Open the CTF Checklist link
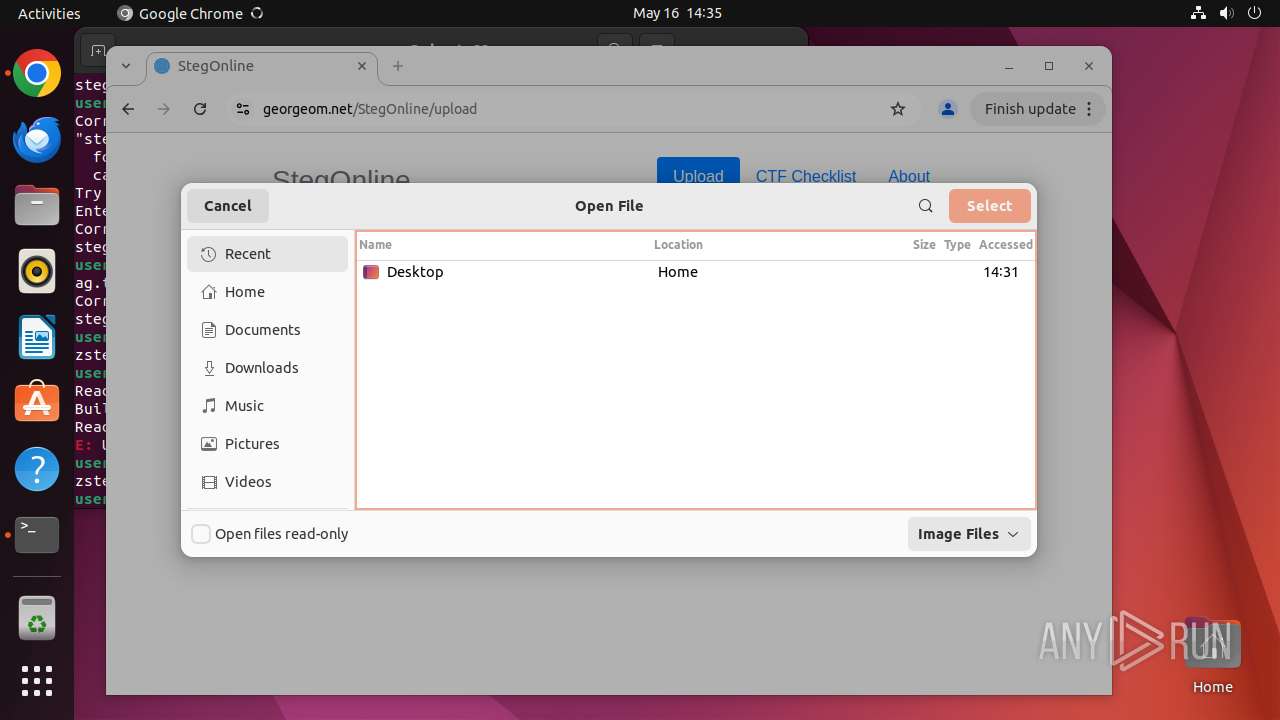The width and height of the screenshot is (1280, 720). tap(806, 176)
